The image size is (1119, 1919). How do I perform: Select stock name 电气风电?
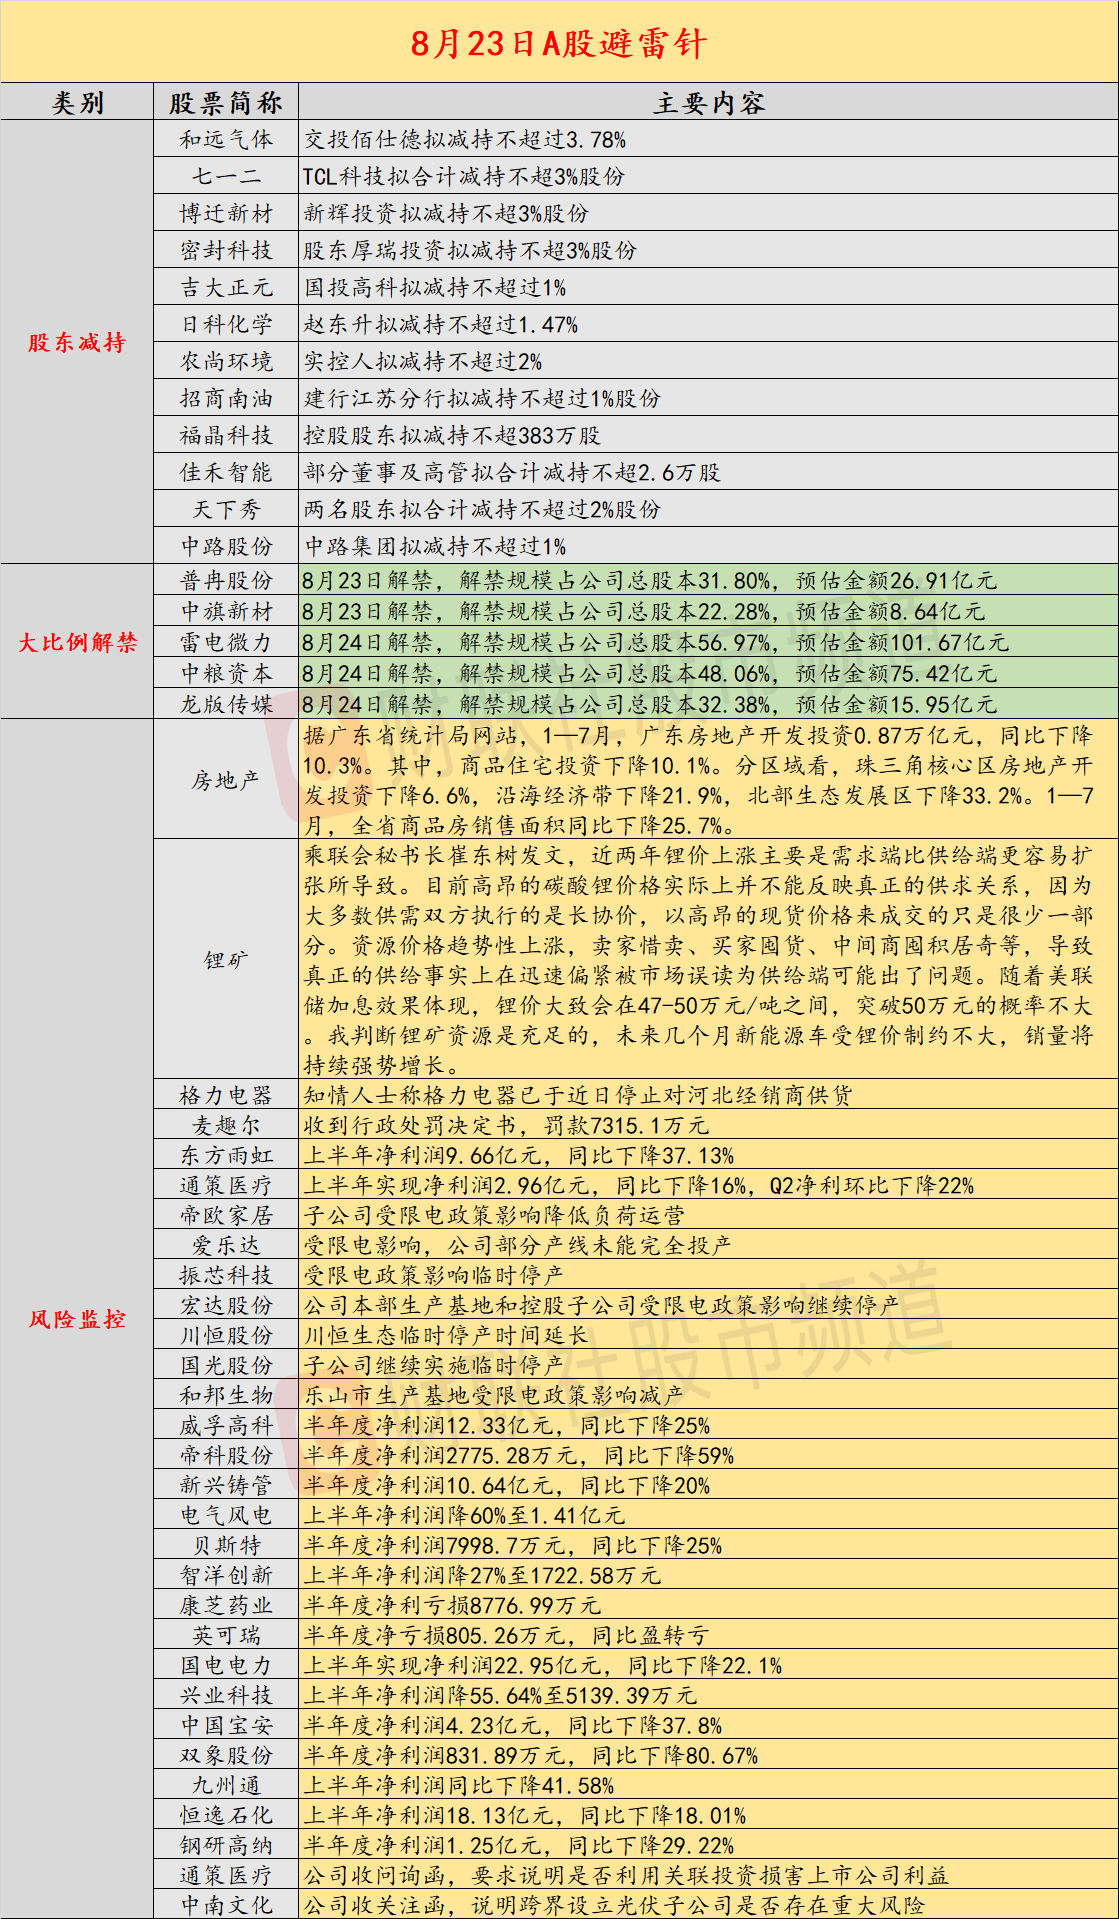click(x=226, y=1516)
